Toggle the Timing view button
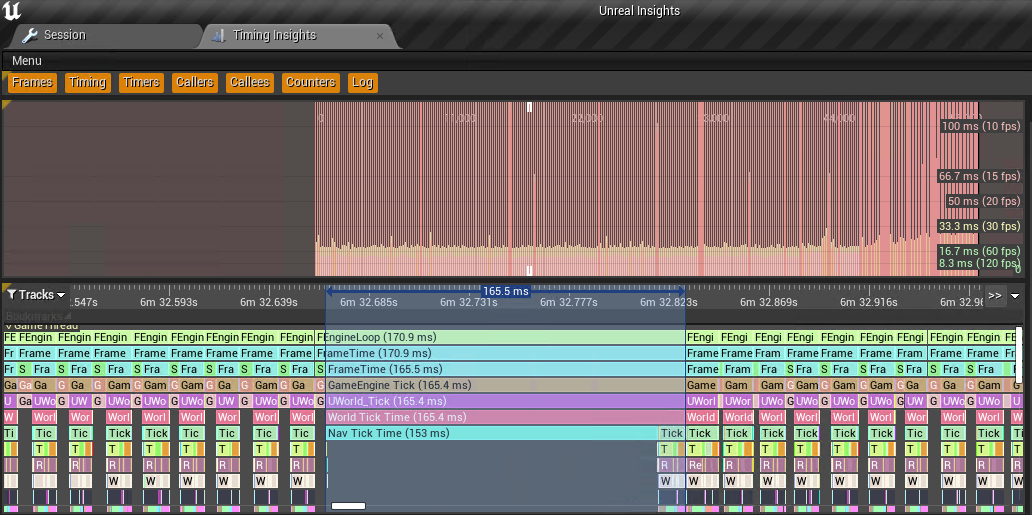The height and width of the screenshot is (515, 1032). coord(87,83)
